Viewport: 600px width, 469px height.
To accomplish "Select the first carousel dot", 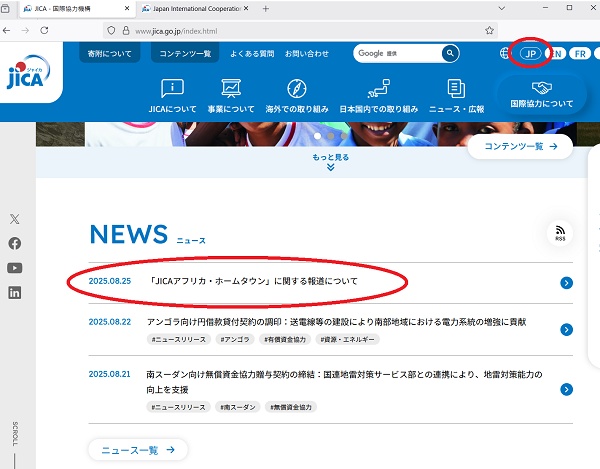I will coord(317,136).
